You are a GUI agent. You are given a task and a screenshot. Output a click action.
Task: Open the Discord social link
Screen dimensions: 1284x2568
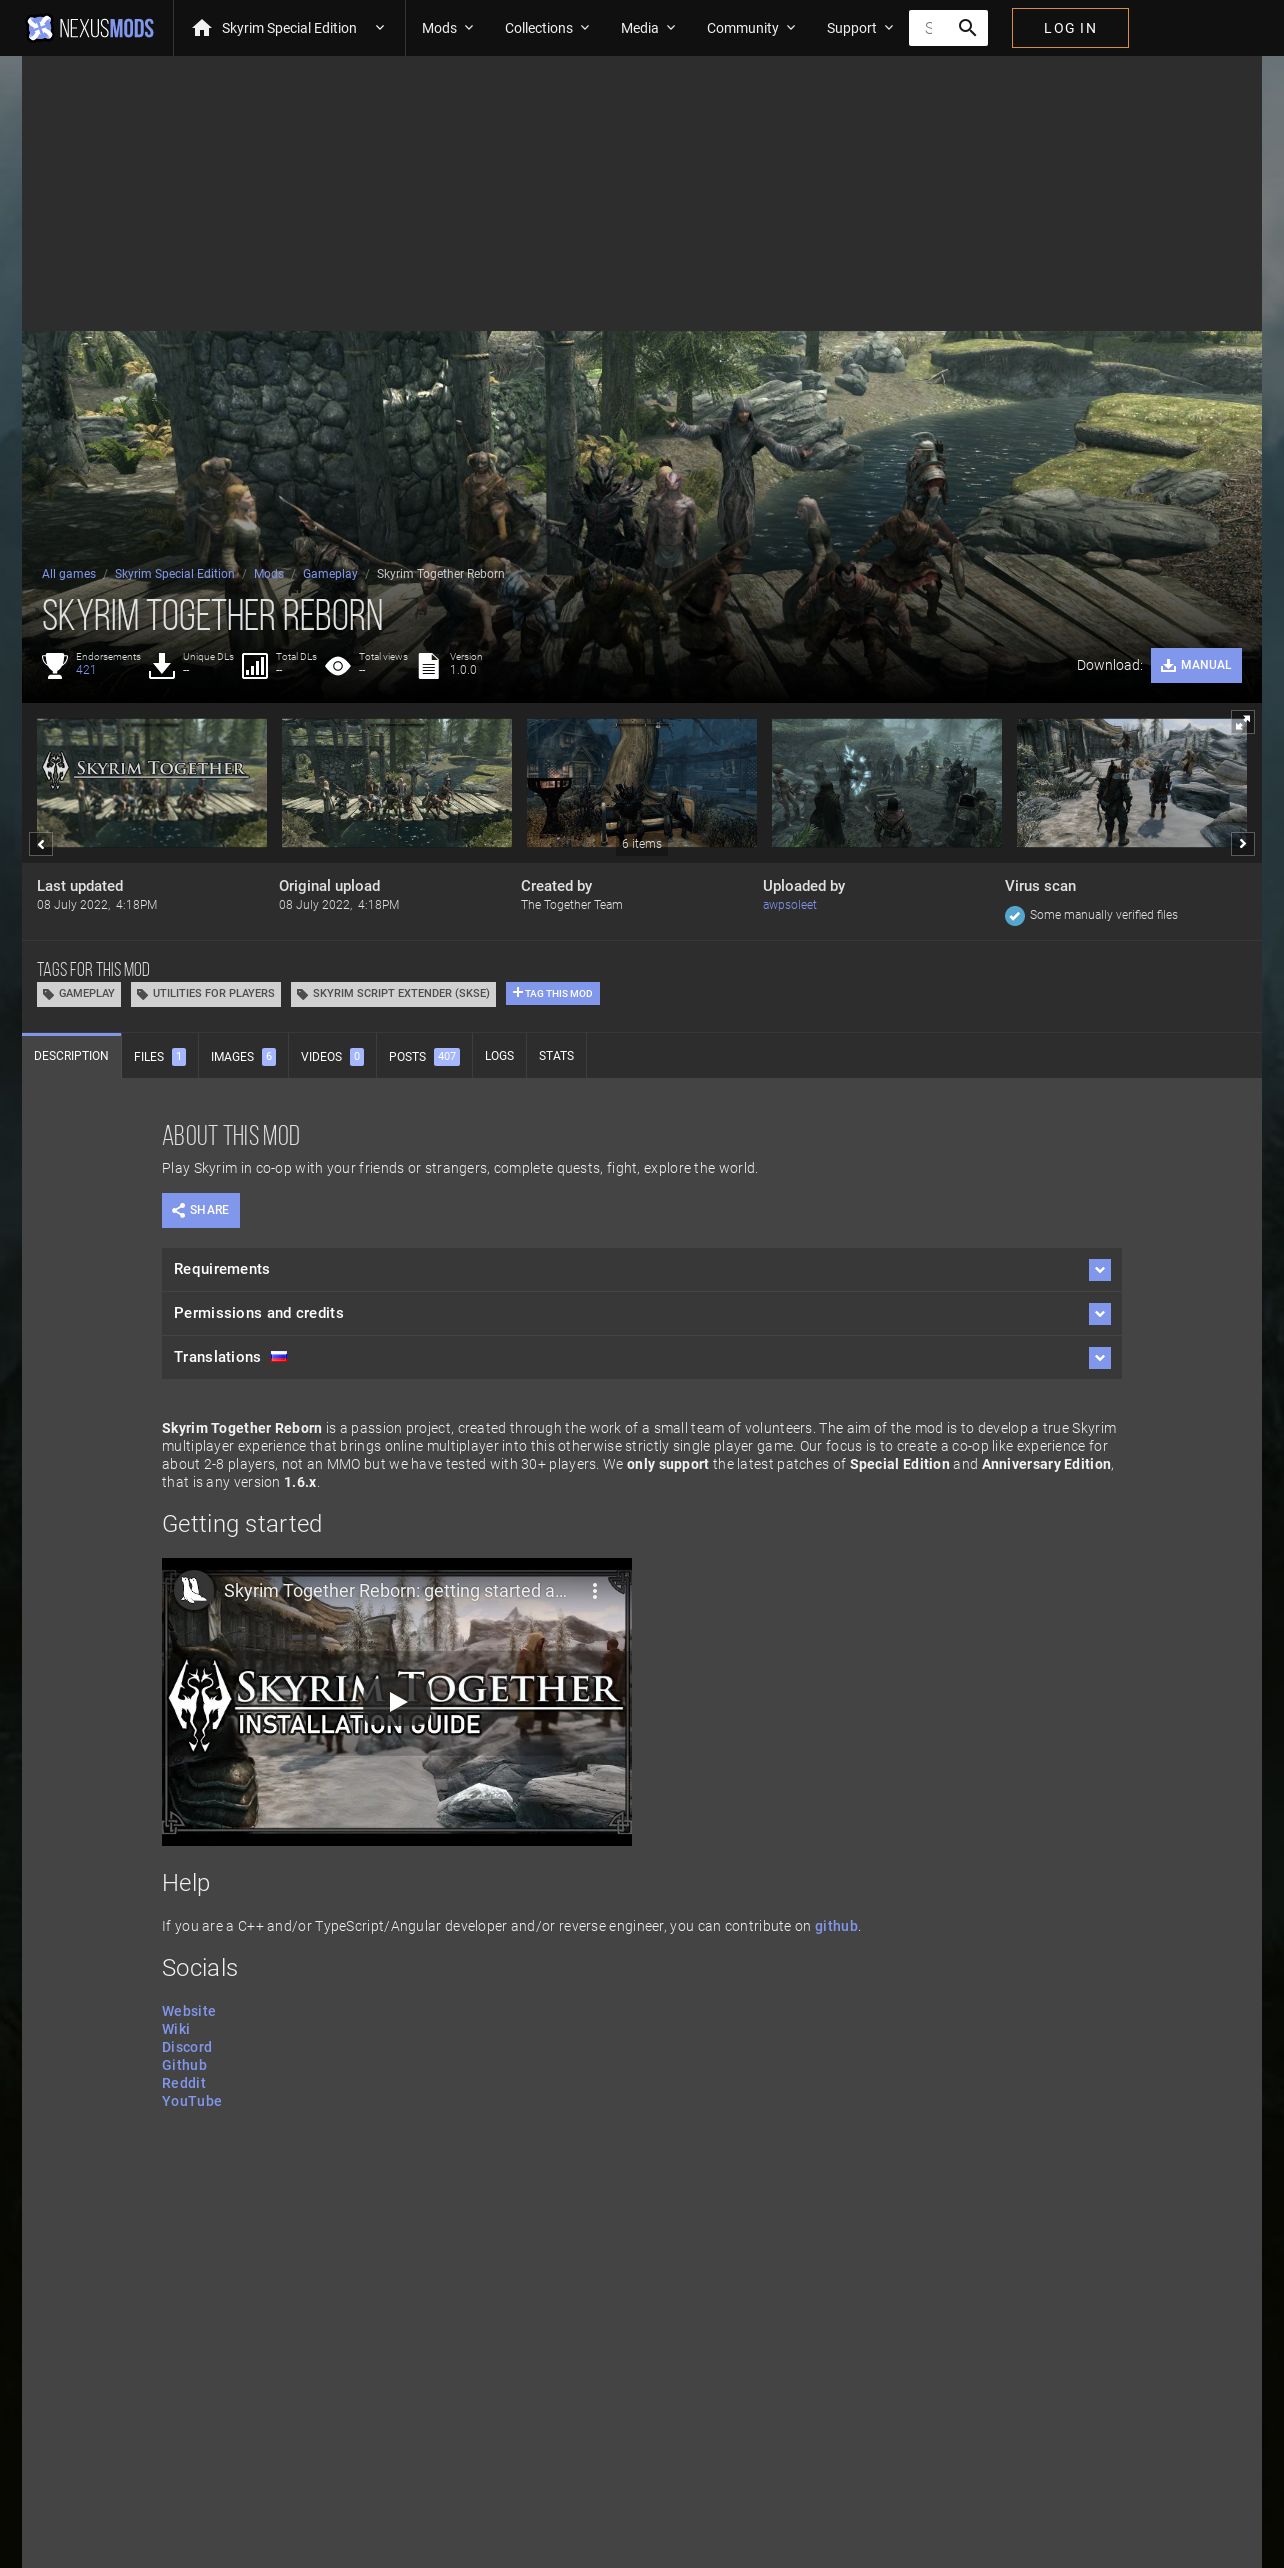pos(187,2047)
